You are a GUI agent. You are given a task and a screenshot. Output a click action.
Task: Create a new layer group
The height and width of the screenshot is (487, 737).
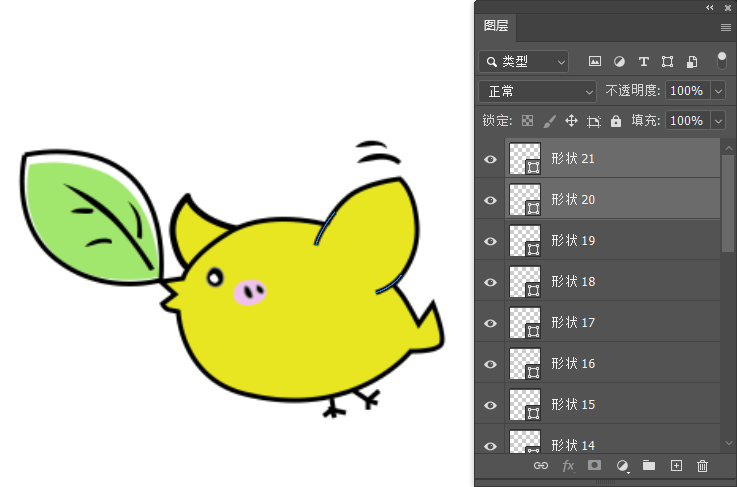tap(648, 466)
